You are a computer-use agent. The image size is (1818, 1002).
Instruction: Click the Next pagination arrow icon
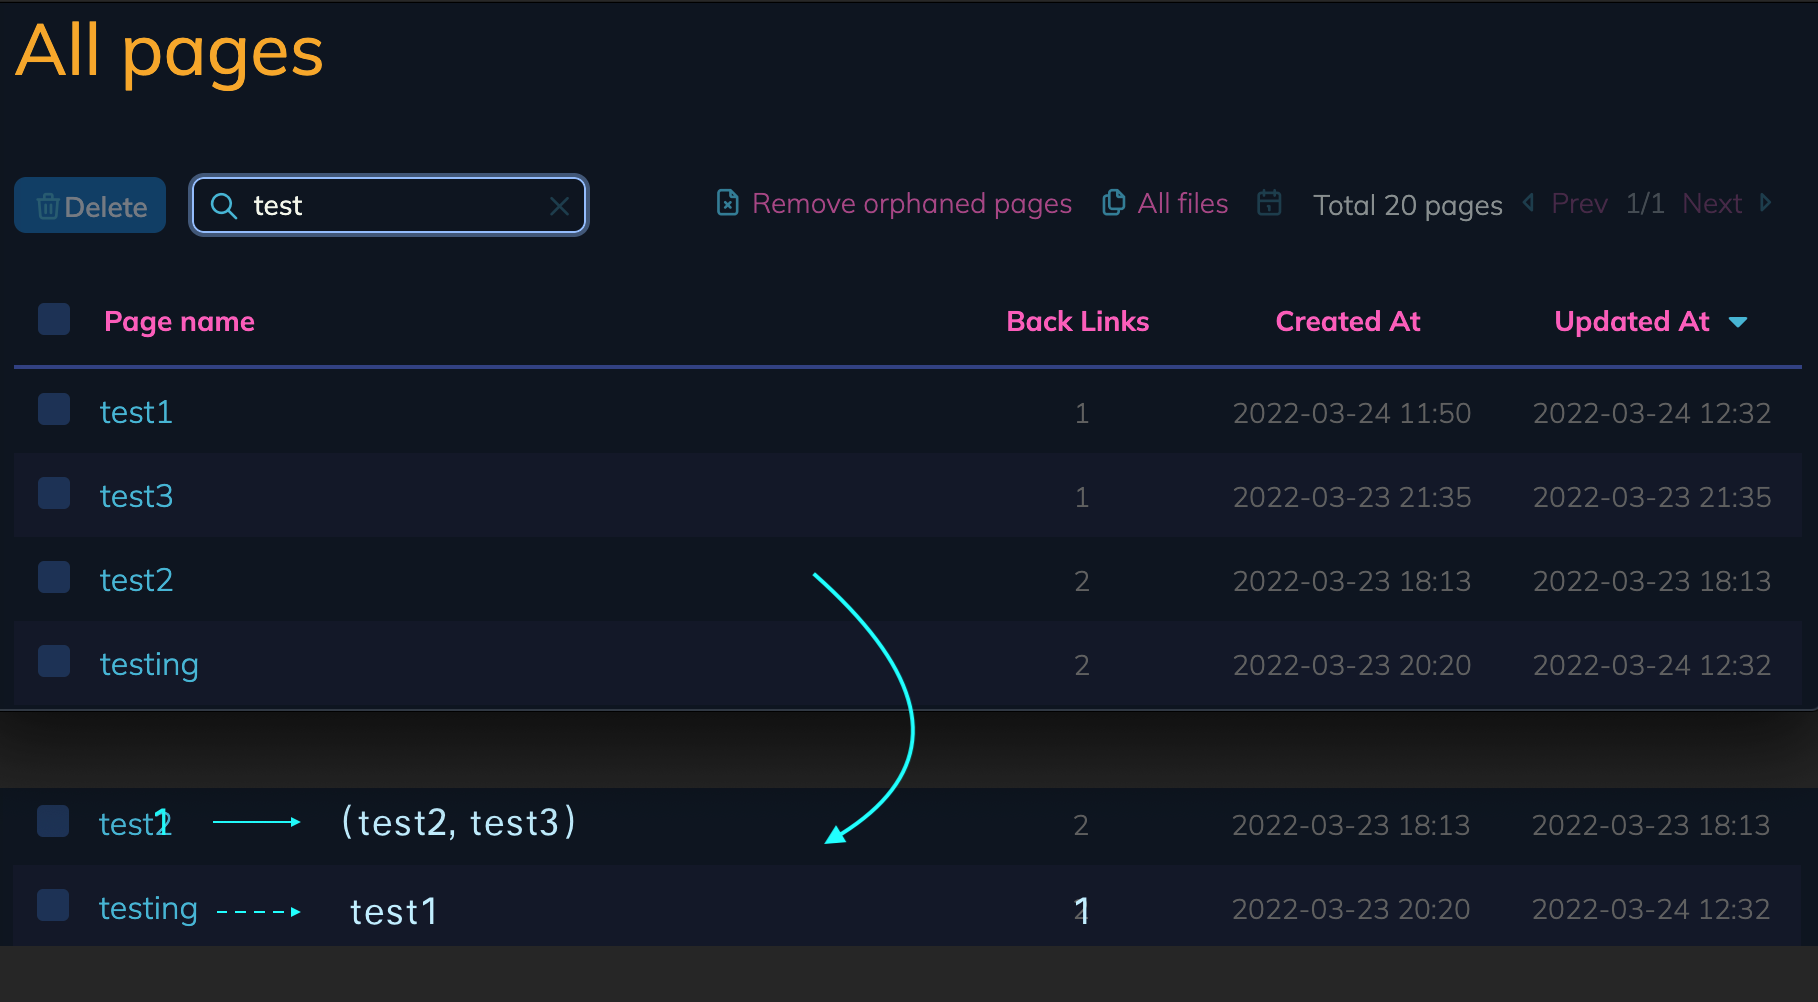1768,203
